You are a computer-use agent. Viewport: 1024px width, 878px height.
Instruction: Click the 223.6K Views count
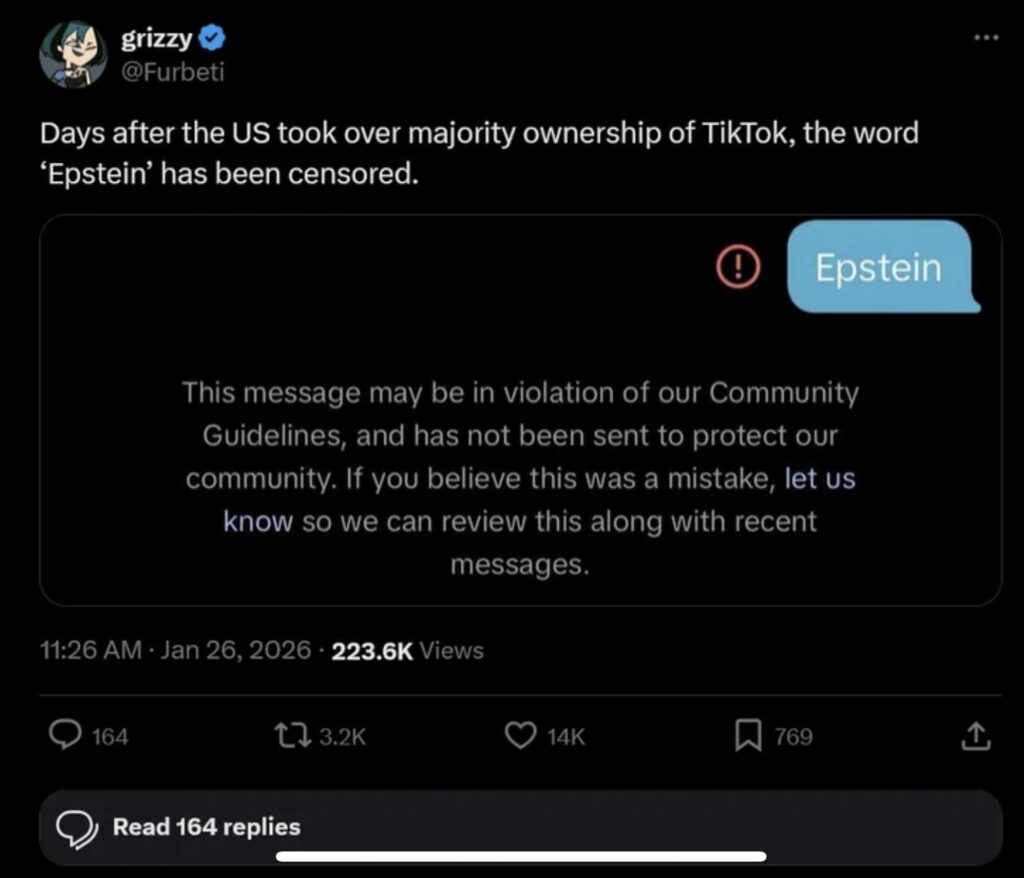(x=407, y=651)
